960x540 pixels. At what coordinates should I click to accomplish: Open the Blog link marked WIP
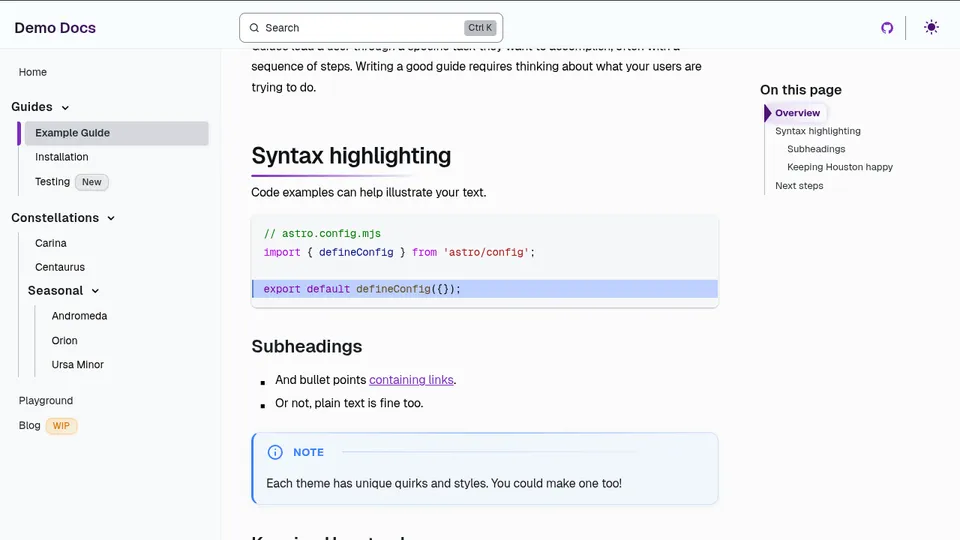[30, 425]
